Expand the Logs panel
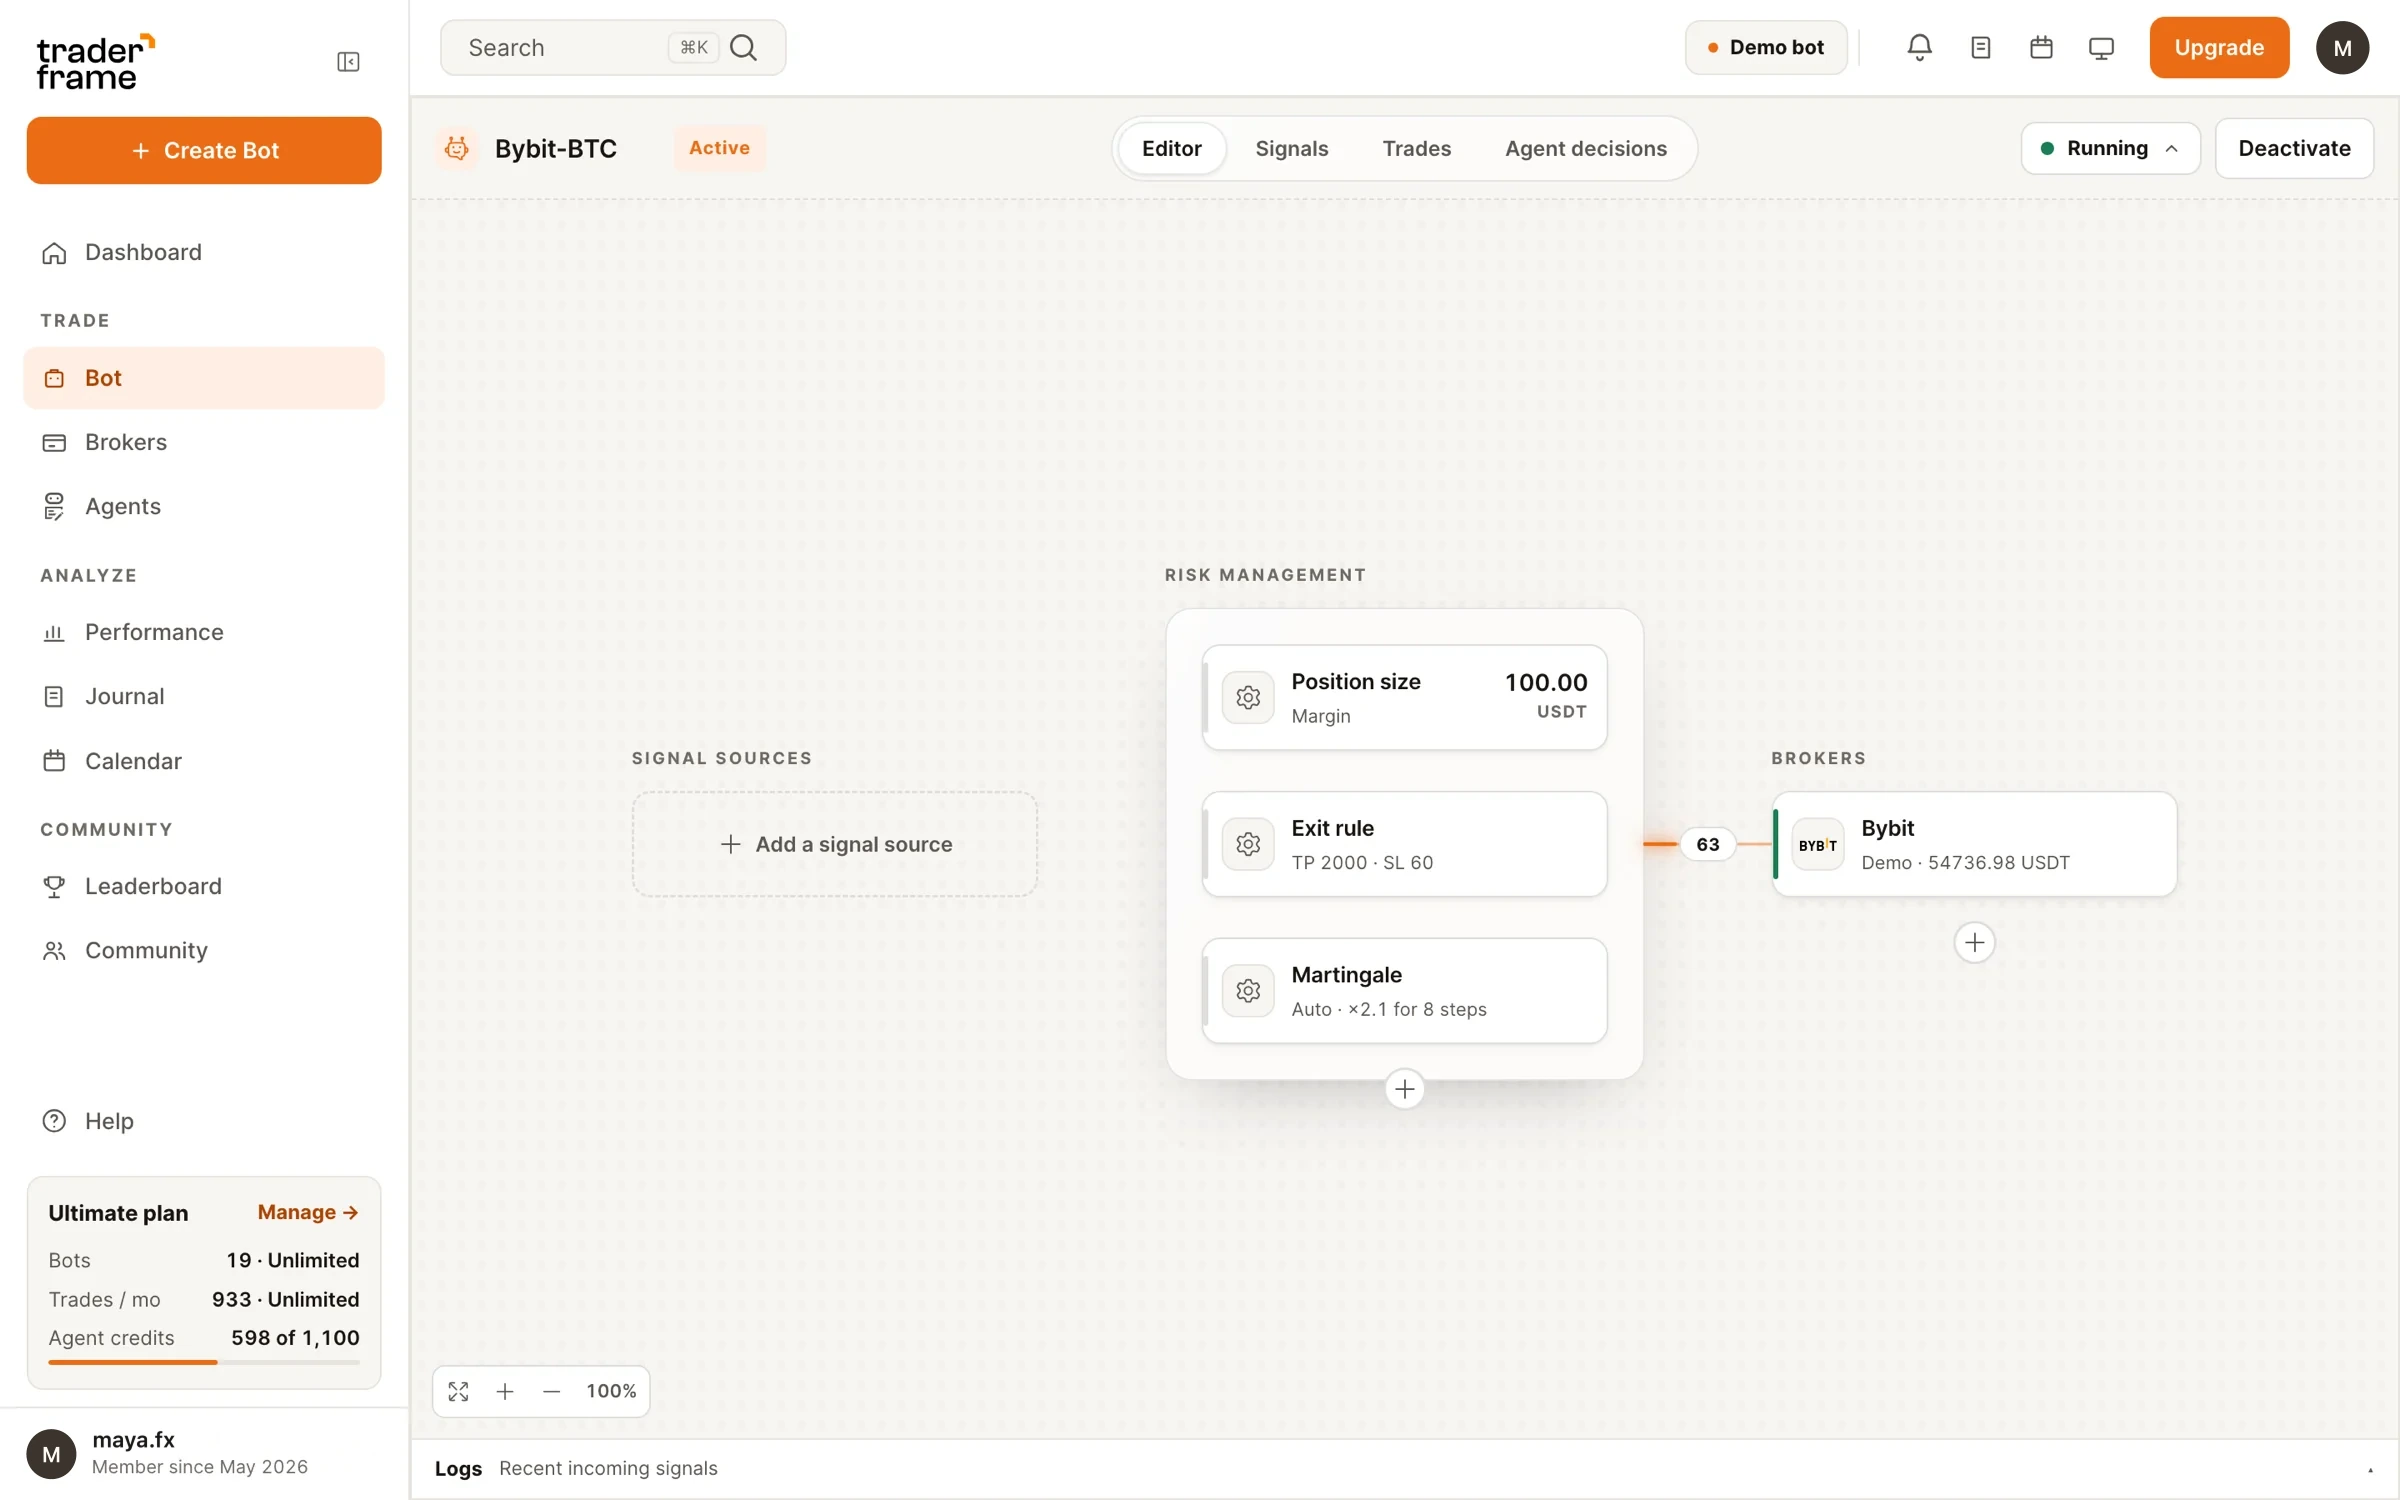This screenshot has height=1500, width=2400. coord(2370,1469)
